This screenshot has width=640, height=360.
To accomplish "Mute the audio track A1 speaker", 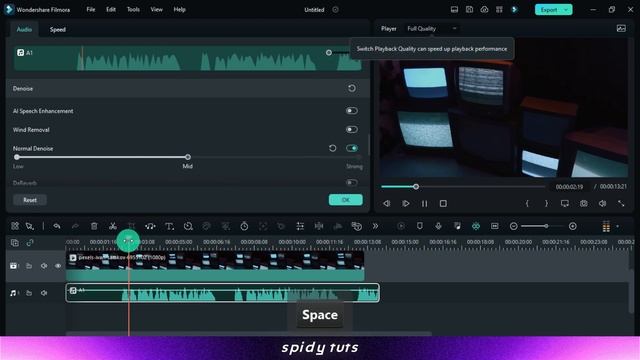I will pos(44,293).
